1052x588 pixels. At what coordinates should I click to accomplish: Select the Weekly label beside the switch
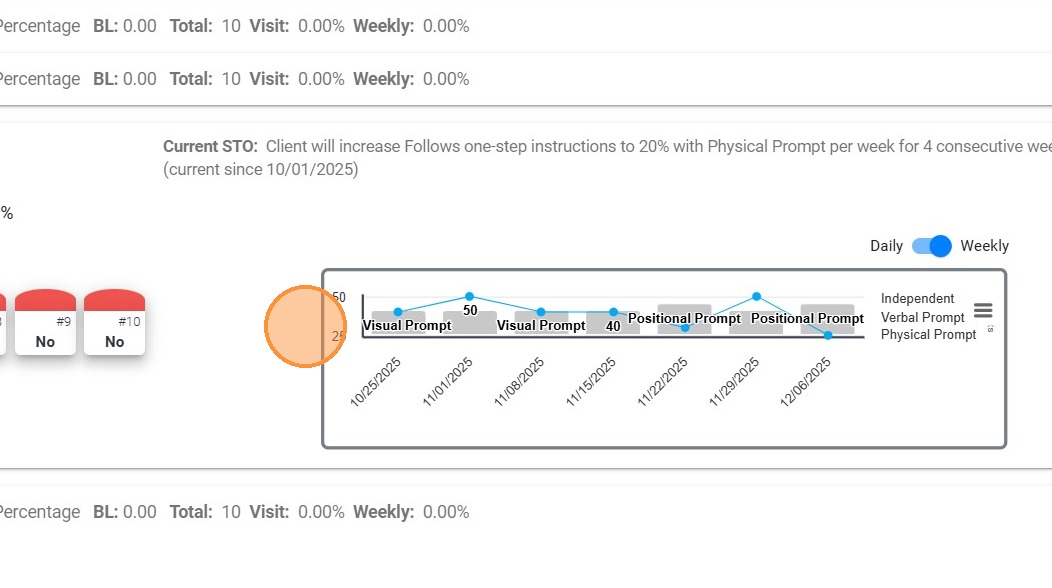click(x=984, y=246)
